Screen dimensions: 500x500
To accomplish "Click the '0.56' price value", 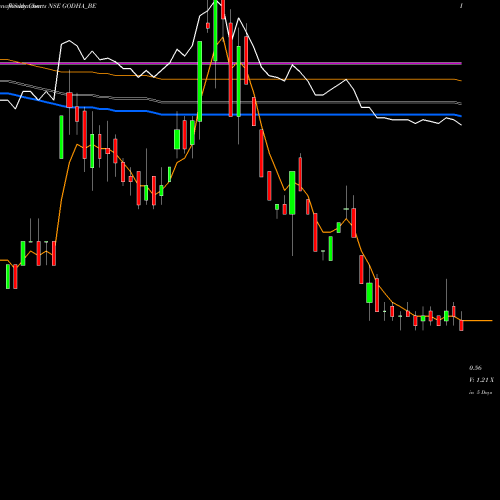I will (475, 368).
